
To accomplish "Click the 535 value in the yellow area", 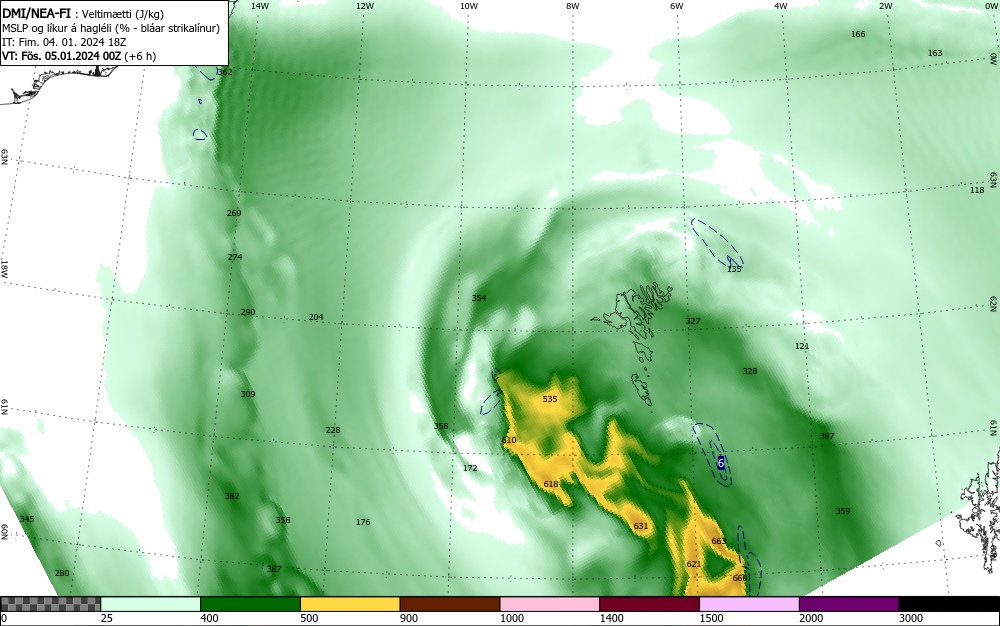I will (550, 399).
